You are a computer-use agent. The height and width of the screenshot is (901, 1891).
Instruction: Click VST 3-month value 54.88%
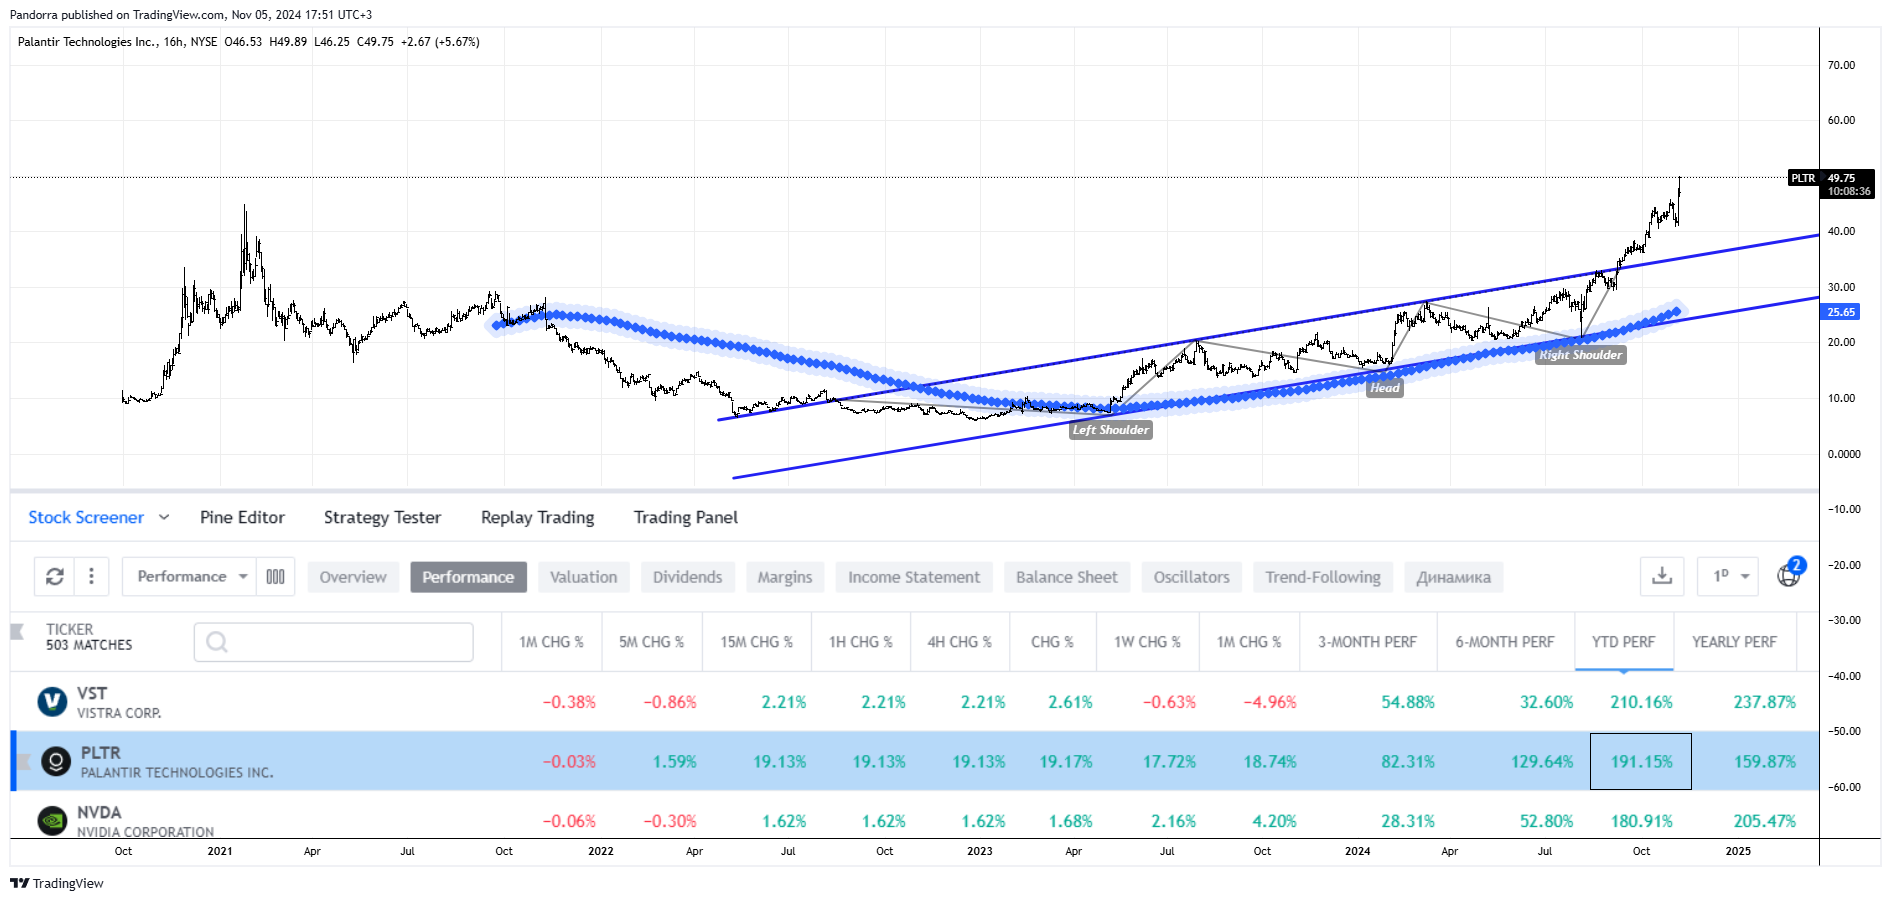coord(1408,702)
